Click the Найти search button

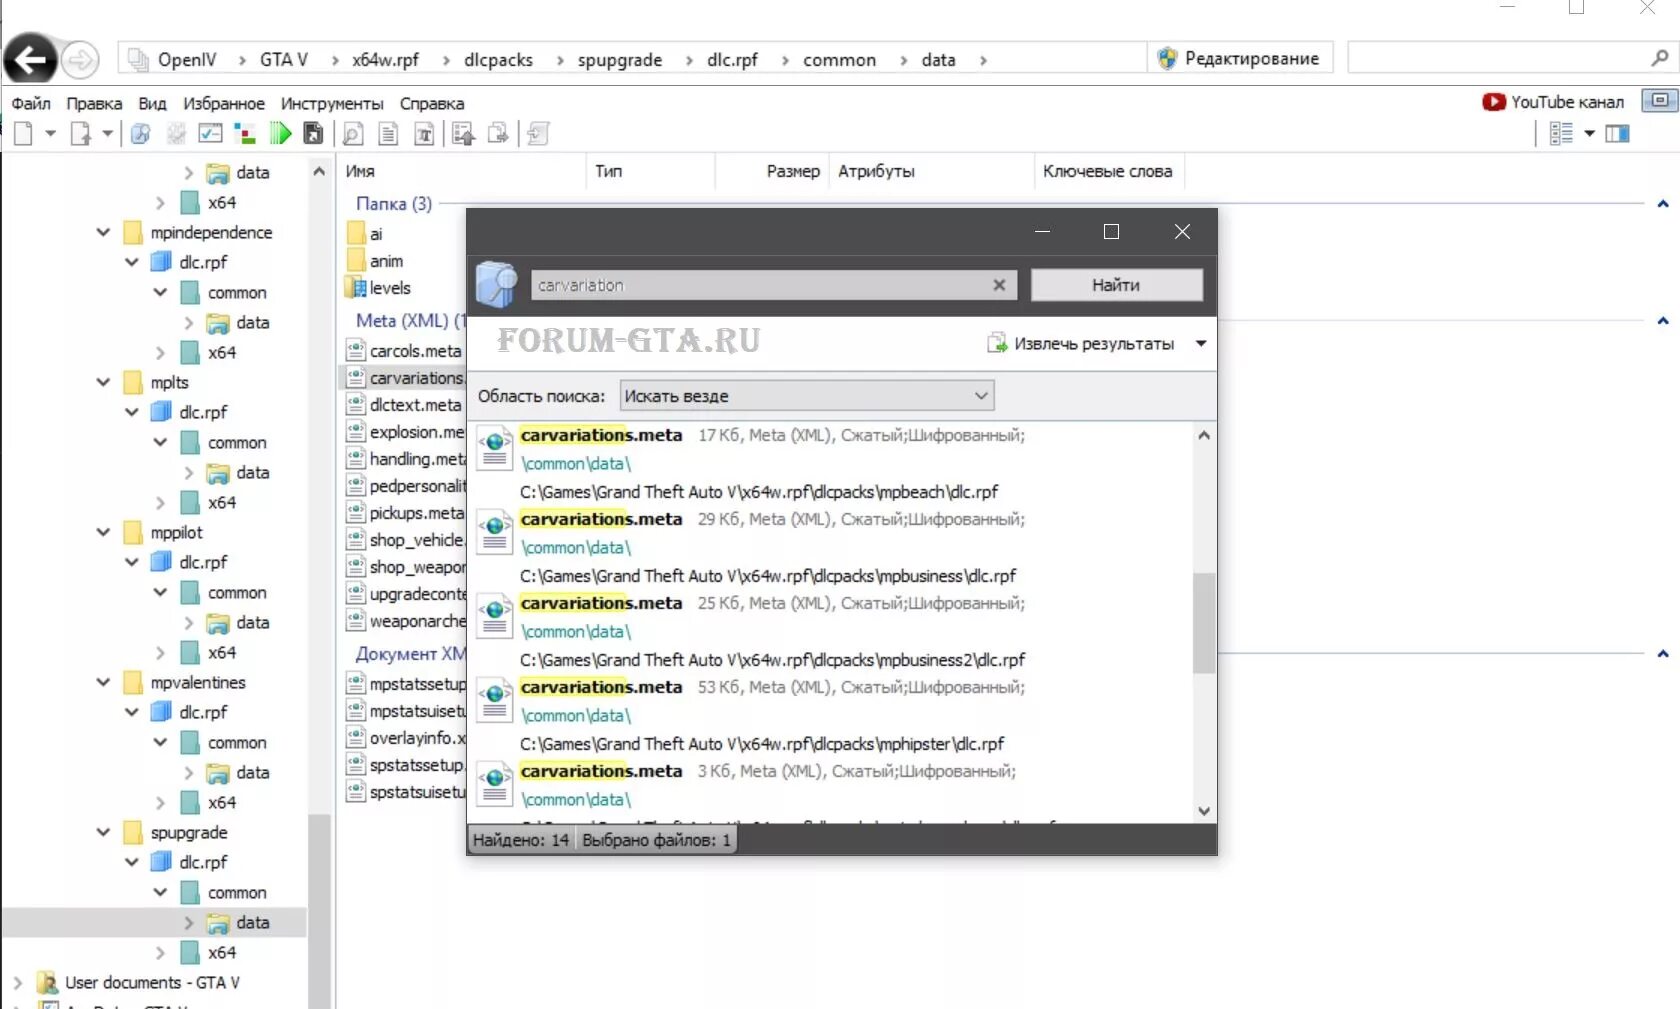coord(1116,285)
